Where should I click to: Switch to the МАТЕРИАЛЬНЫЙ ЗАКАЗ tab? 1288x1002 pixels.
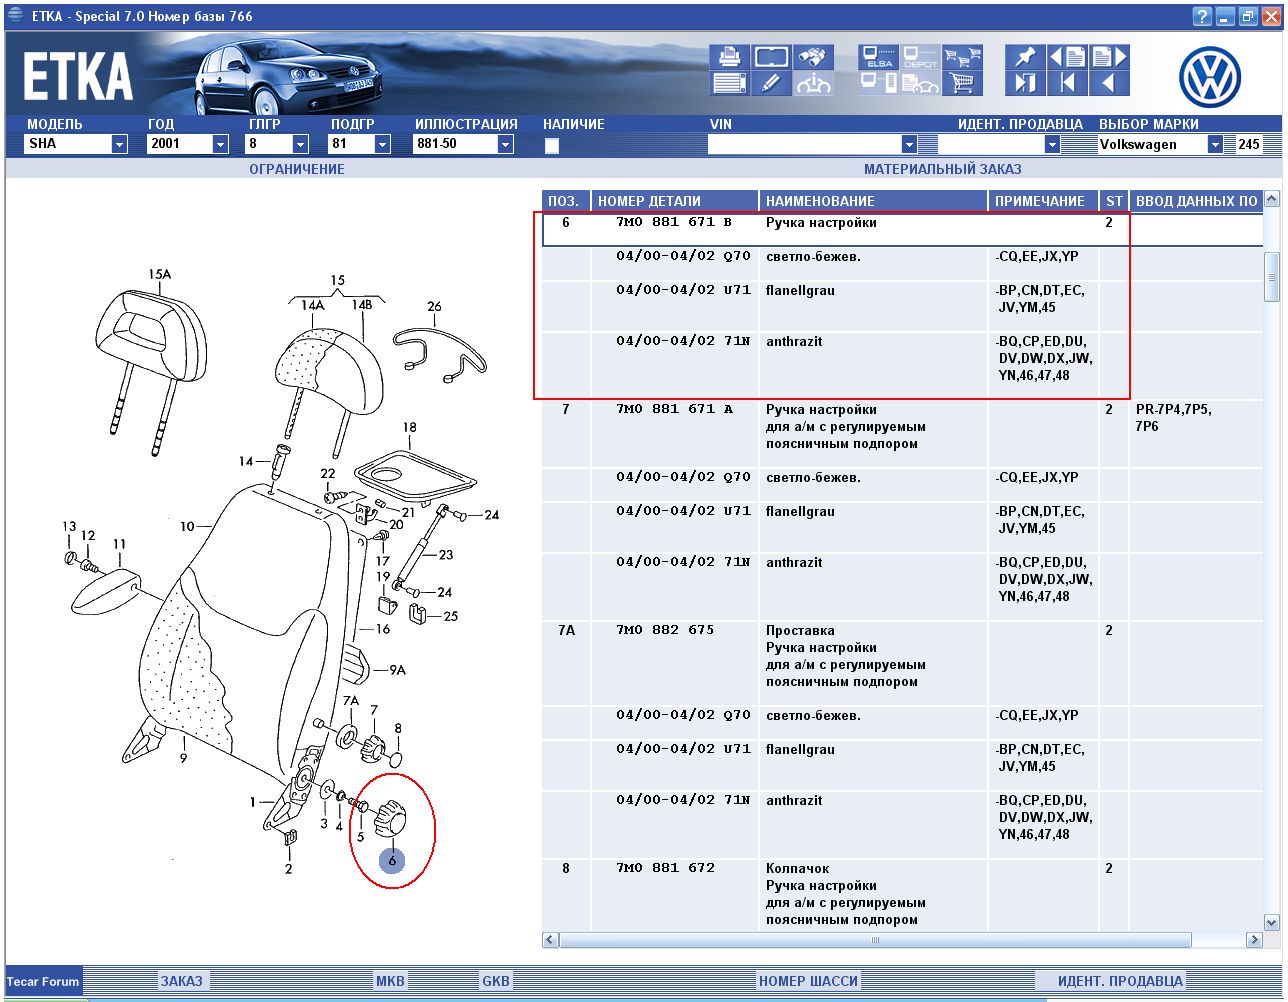(943, 169)
